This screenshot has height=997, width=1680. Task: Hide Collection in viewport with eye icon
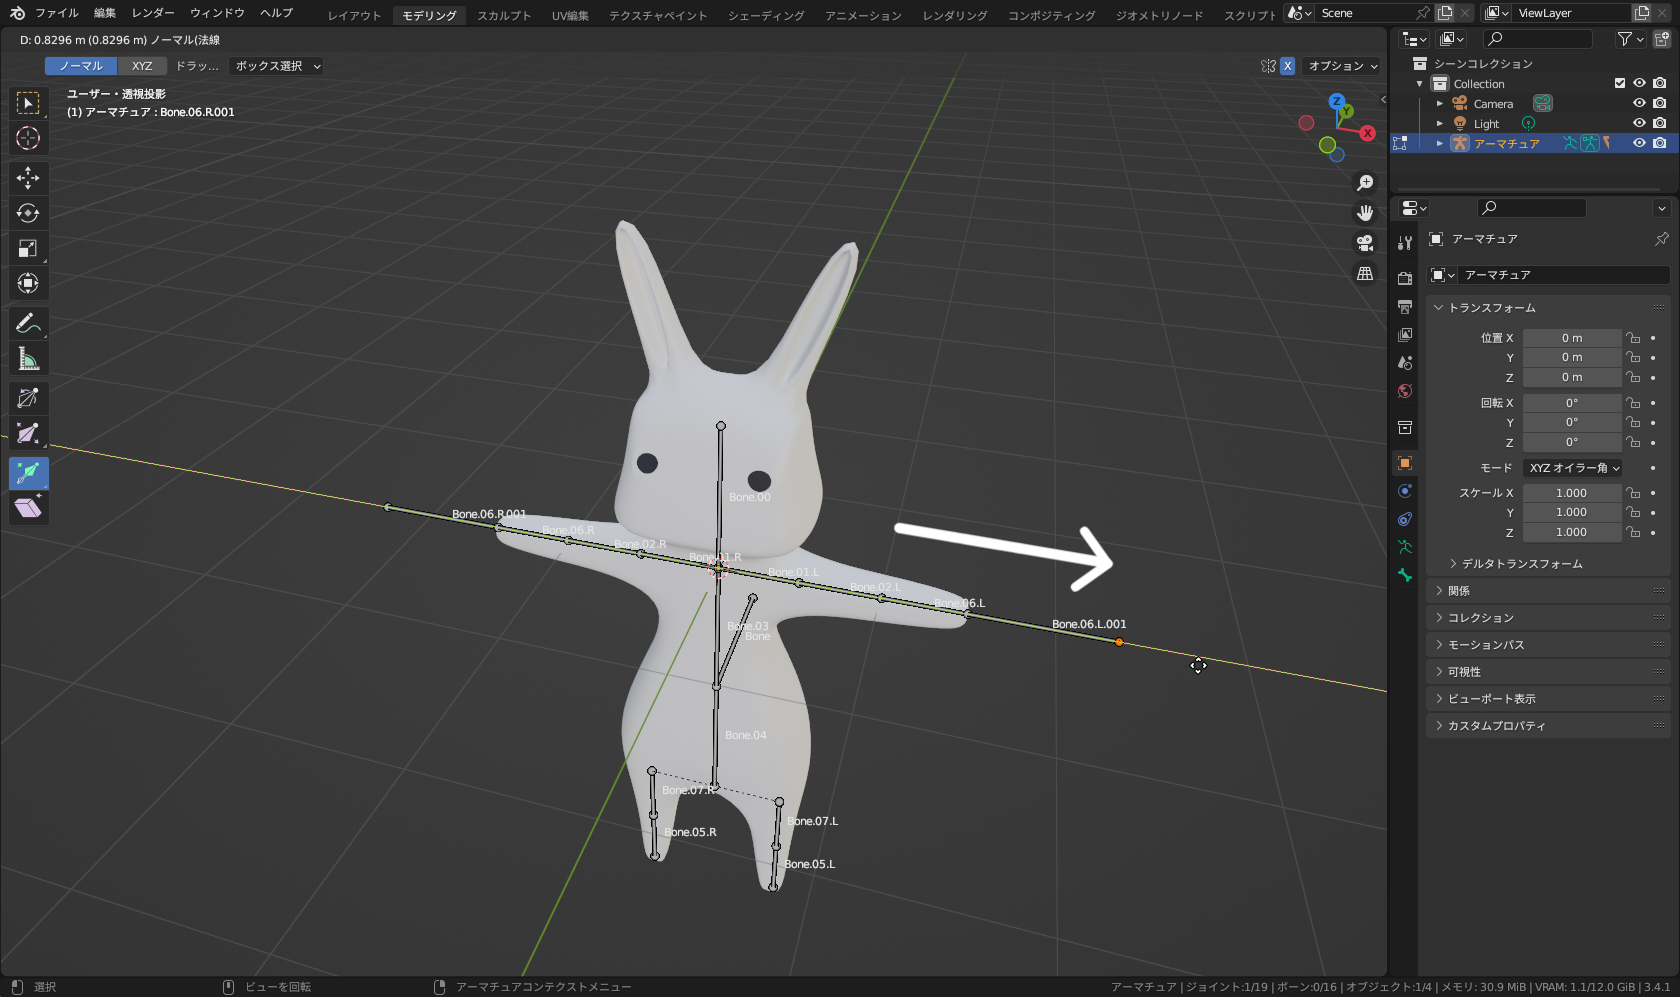coord(1639,83)
